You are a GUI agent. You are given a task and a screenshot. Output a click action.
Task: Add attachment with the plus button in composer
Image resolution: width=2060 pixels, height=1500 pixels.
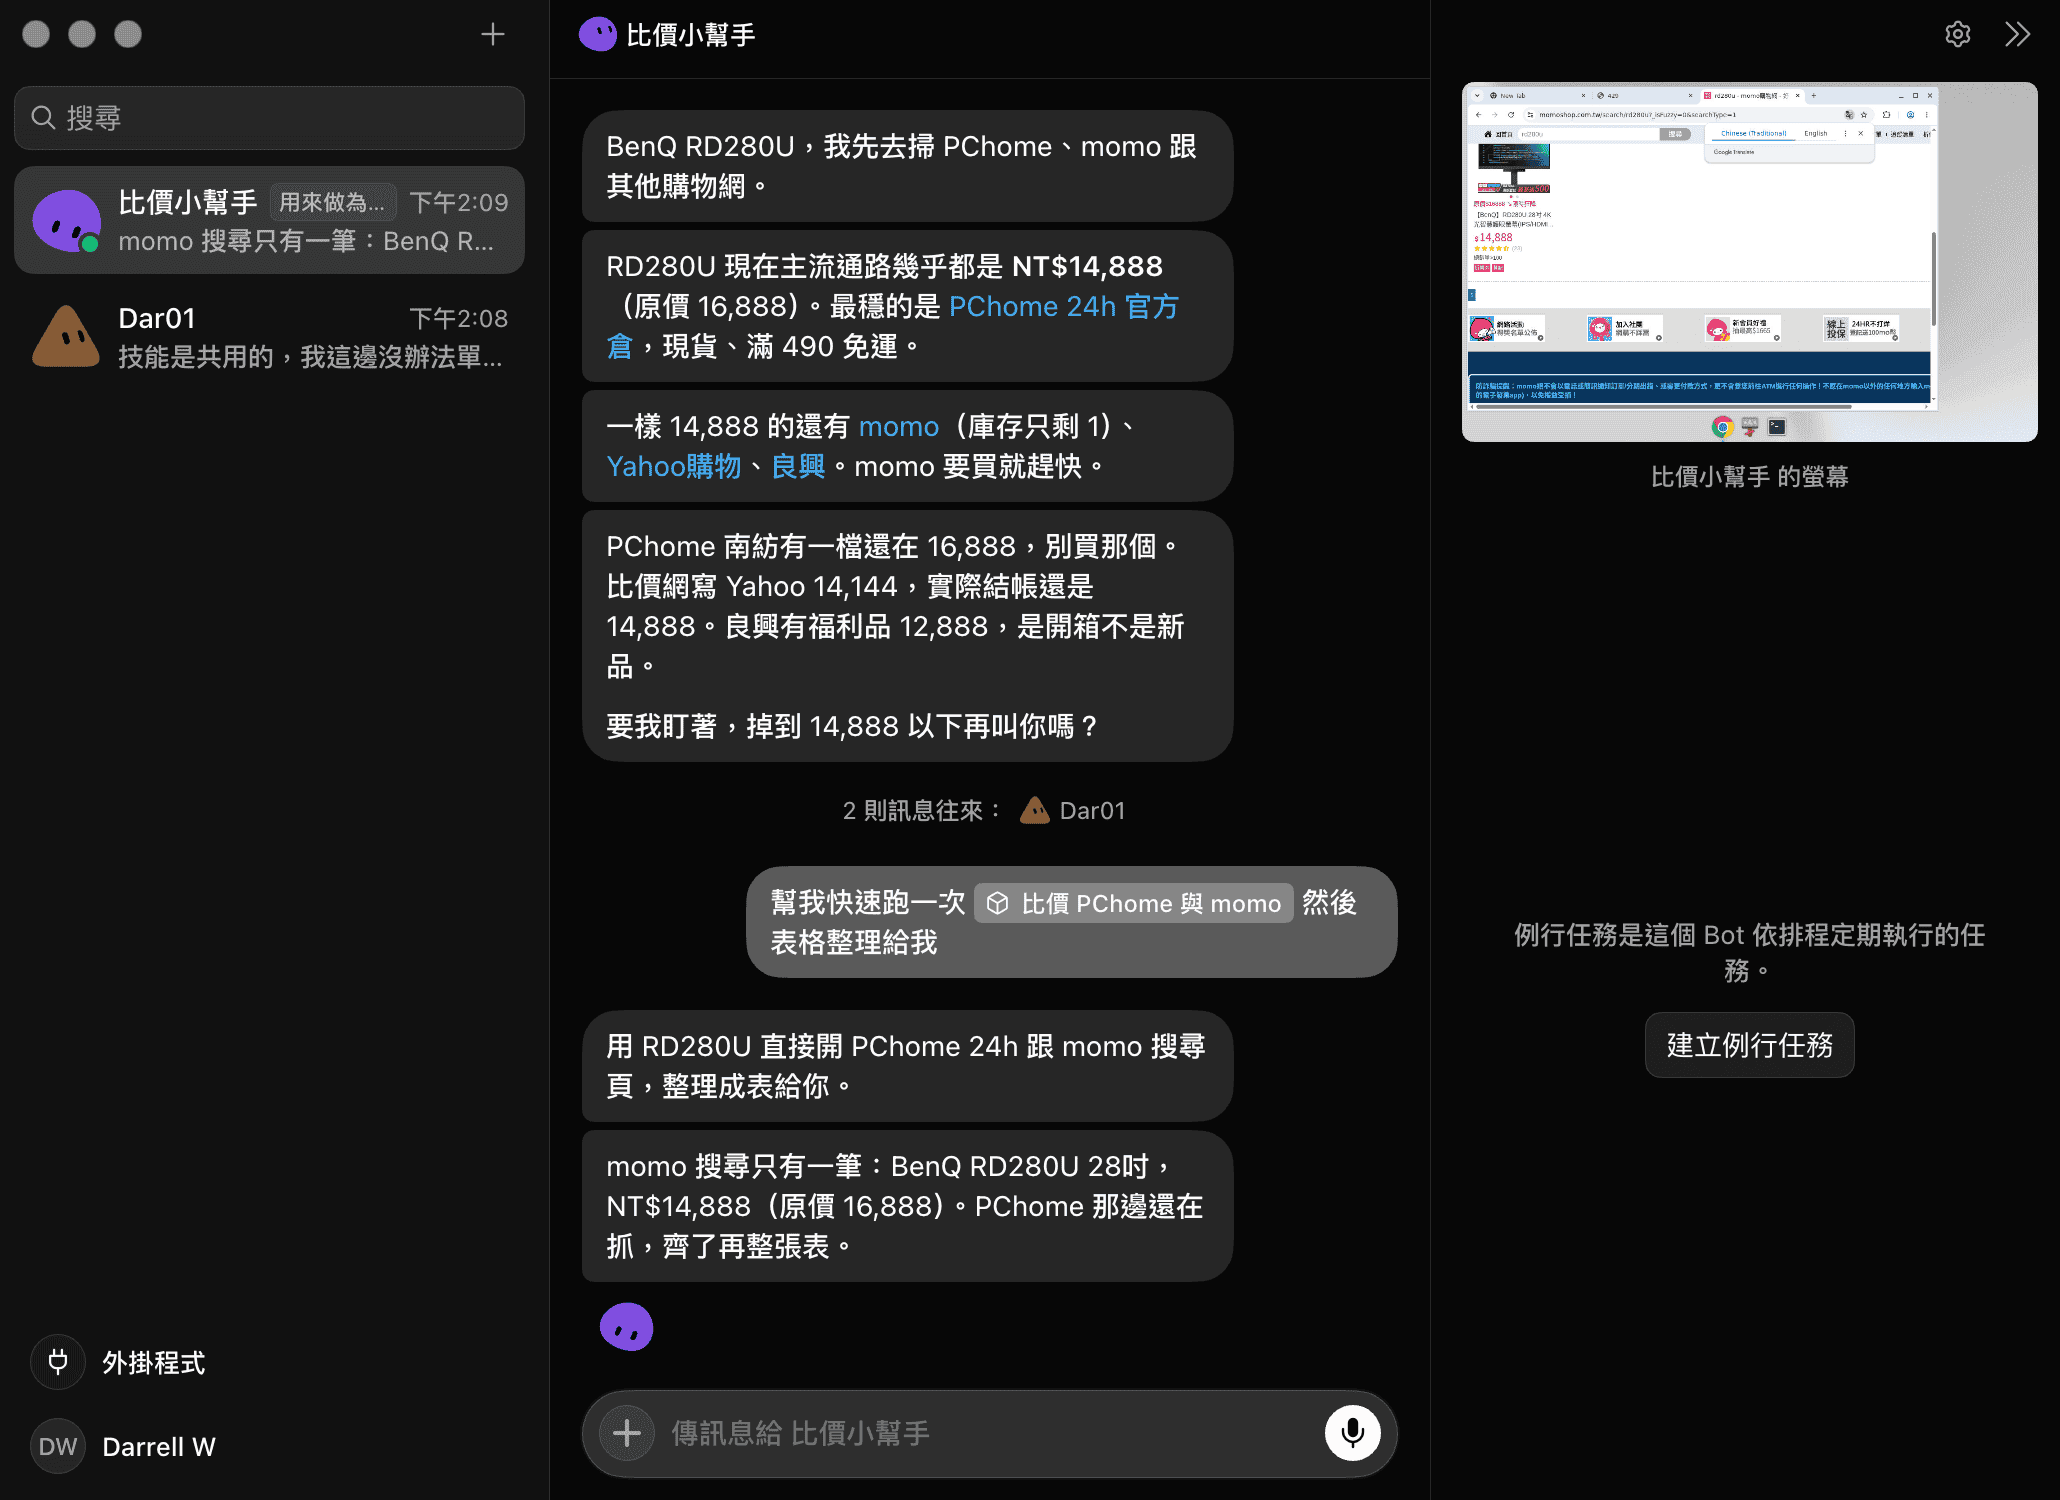point(627,1433)
